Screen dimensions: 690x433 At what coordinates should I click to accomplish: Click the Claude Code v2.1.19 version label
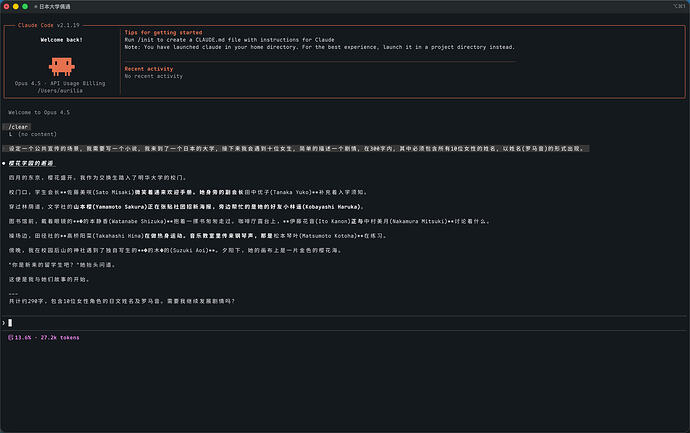click(x=49, y=25)
